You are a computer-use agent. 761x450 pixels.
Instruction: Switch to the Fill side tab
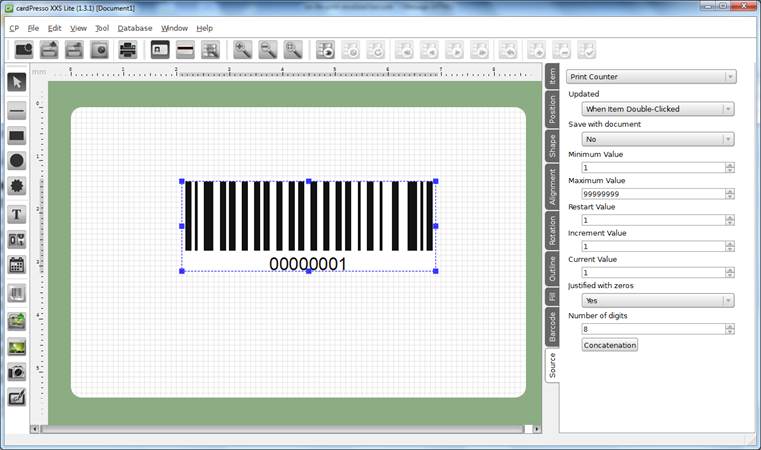552,297
